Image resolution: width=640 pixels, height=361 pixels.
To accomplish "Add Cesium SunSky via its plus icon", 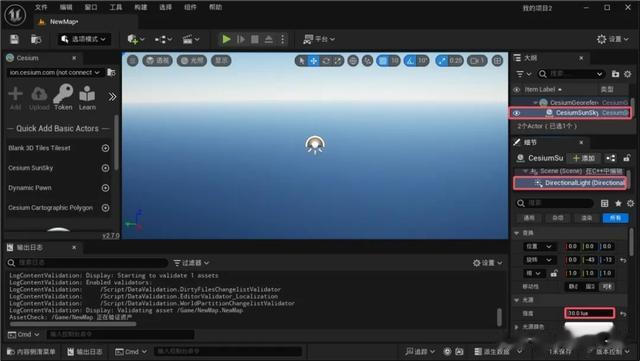I will pyautogui.click(x=105, y=168).
